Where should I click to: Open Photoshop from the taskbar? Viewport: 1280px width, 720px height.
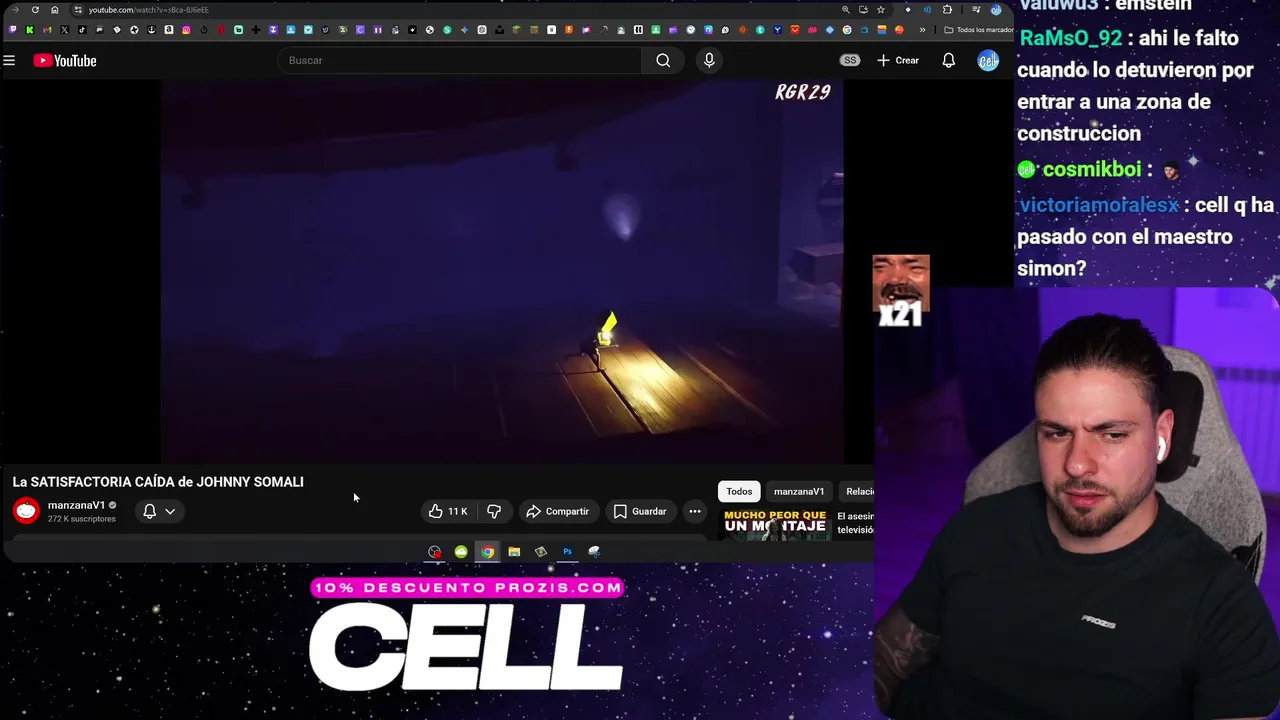567,552
